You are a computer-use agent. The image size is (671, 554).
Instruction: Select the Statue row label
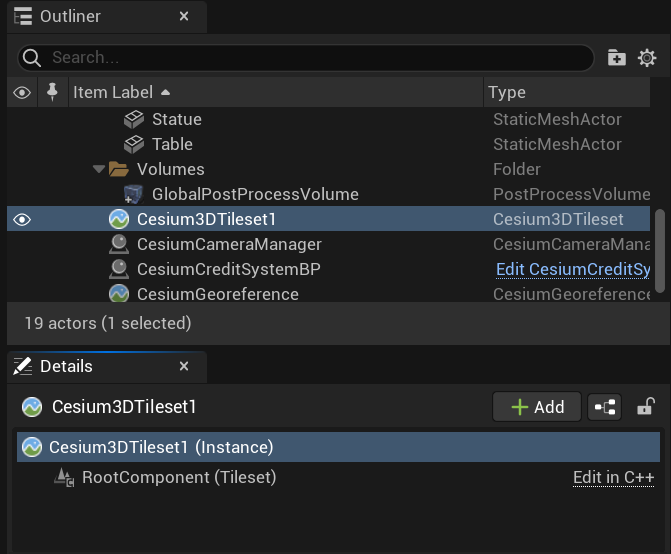pos(177,119)
